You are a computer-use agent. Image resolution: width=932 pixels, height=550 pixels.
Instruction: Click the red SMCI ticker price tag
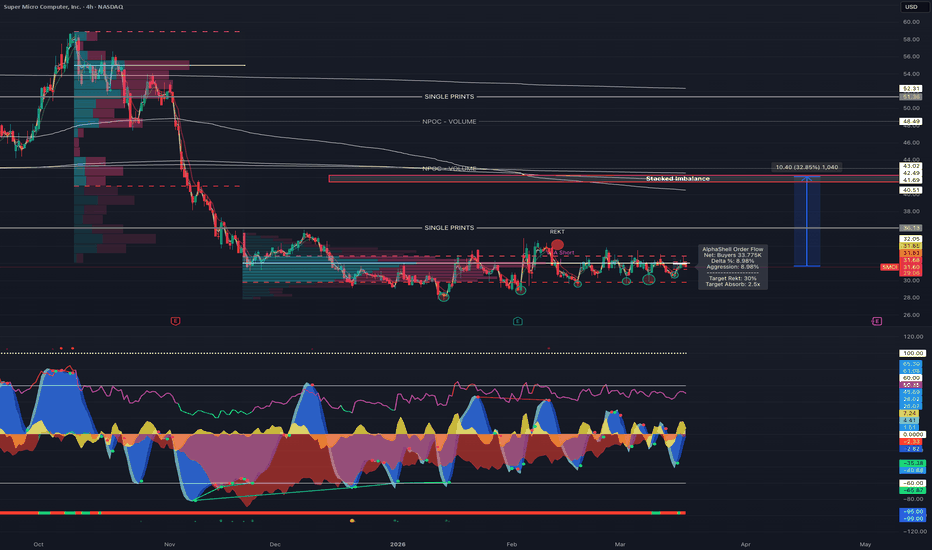point(888,267)
